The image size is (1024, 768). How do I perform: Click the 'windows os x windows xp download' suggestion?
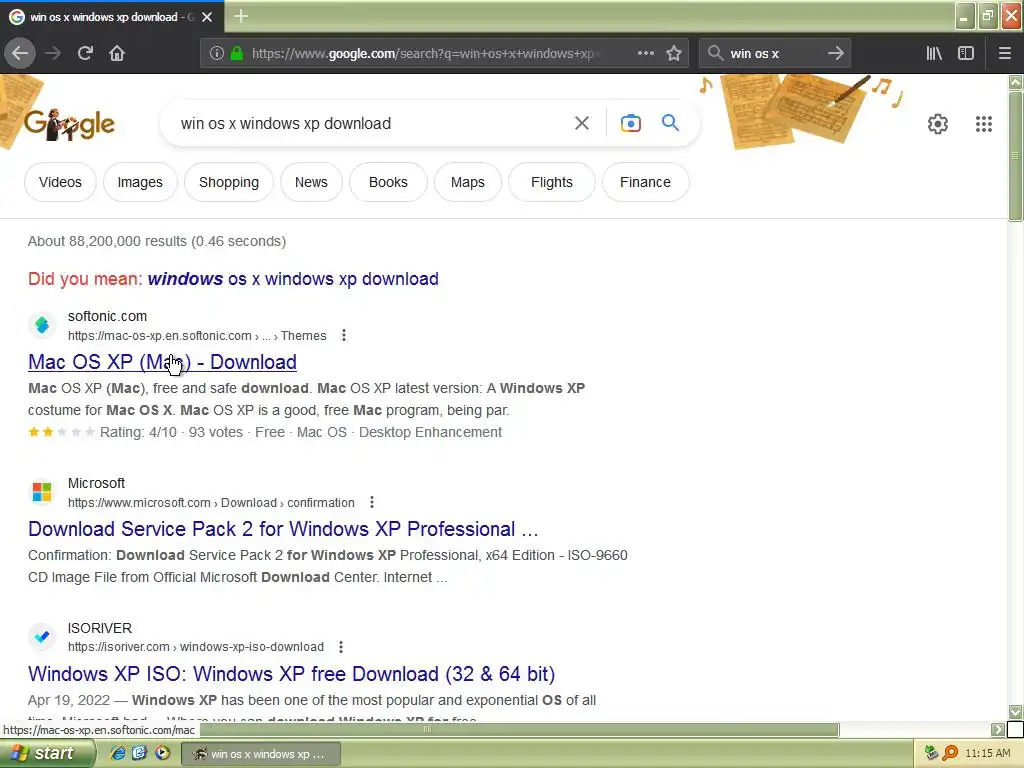pyautogui.click(x=293, y=279)
